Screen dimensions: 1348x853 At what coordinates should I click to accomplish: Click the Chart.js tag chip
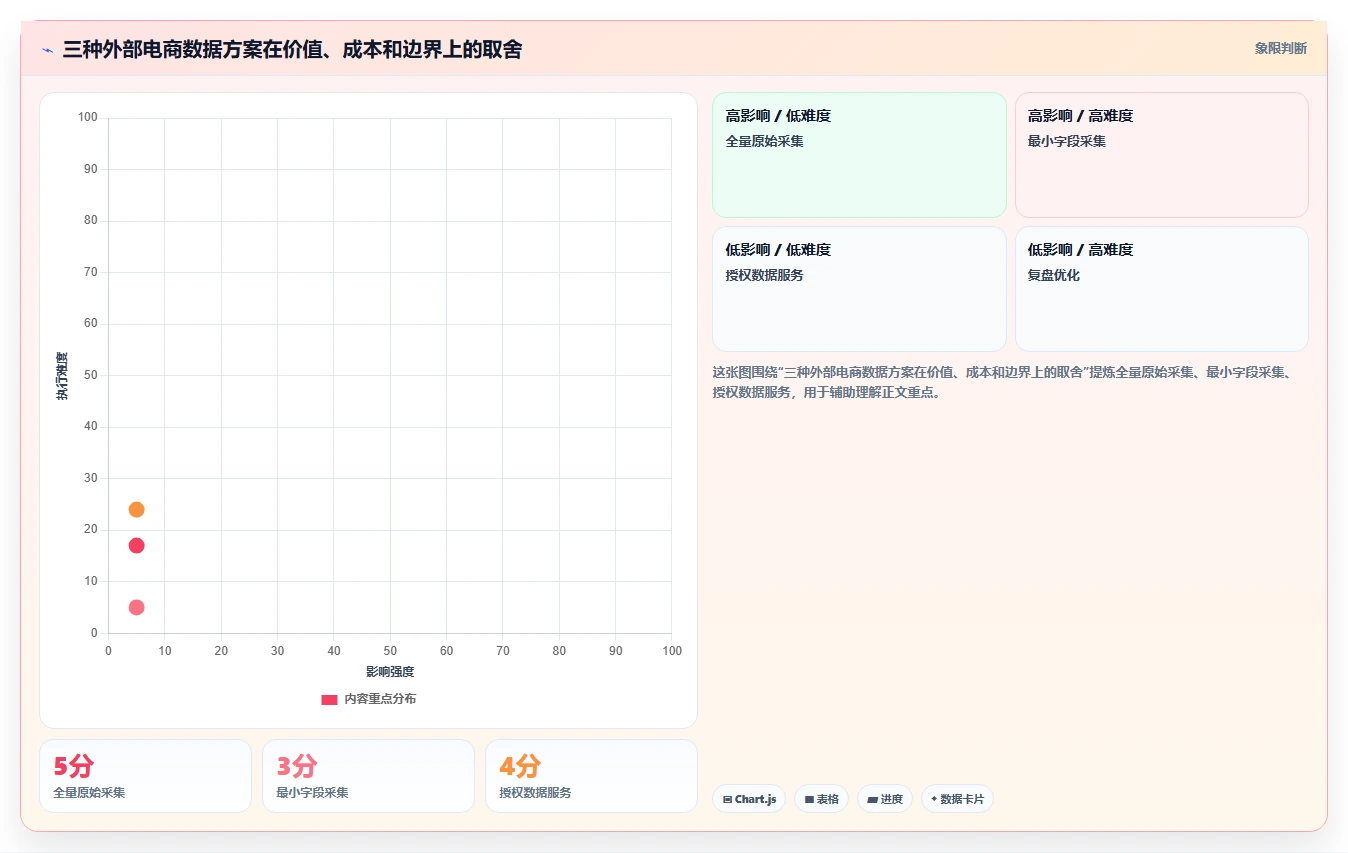749,799
